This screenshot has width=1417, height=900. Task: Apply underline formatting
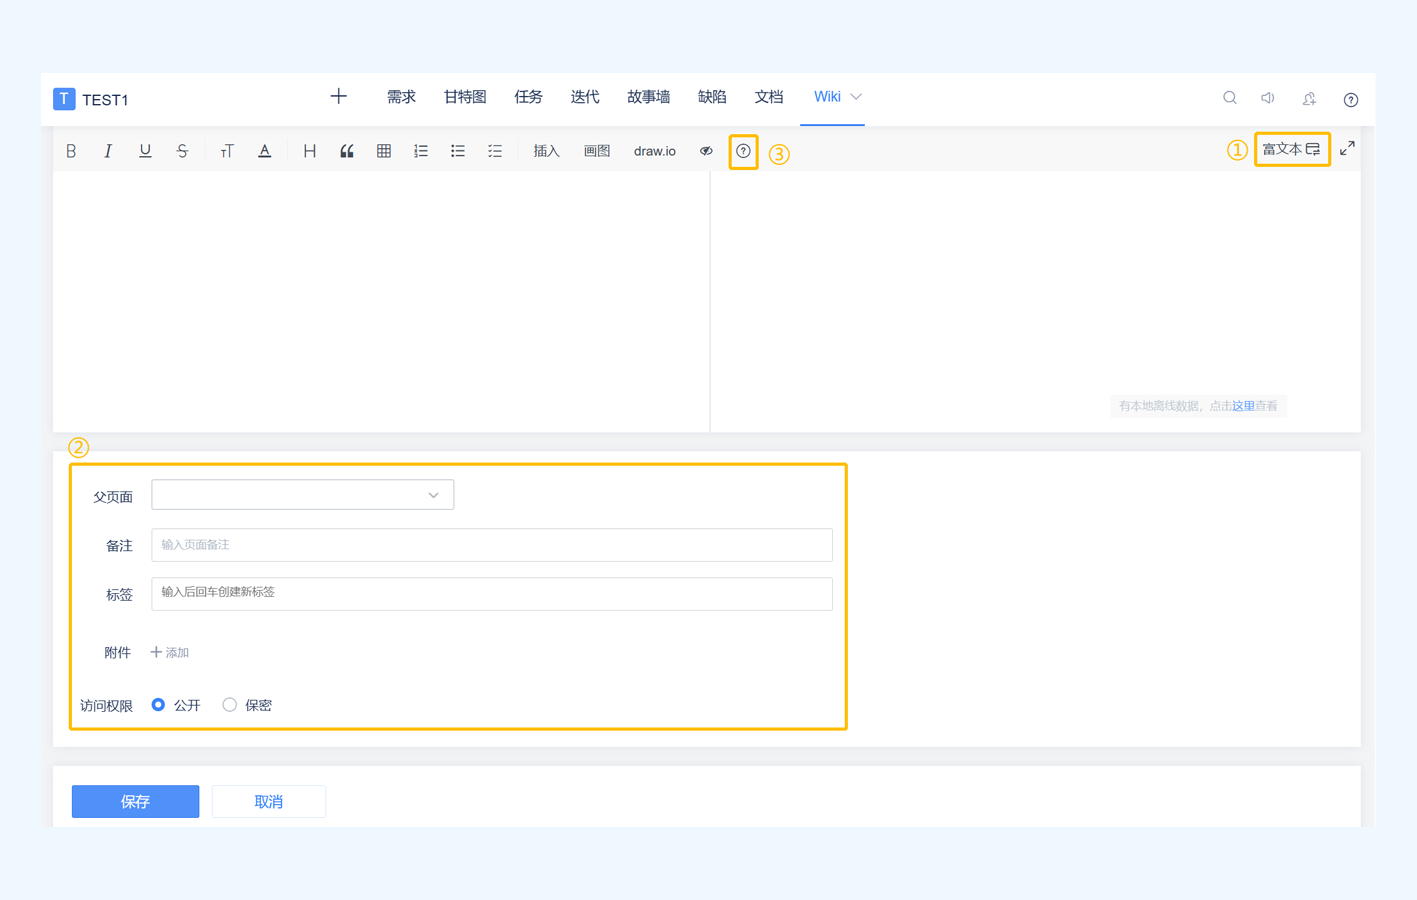pos(145,151)
